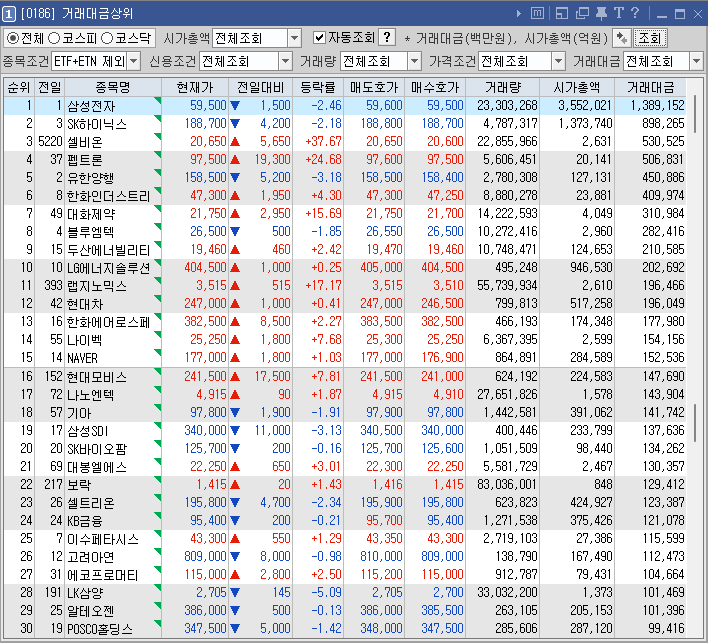Viewport: 708px width, 643px height.
Task: Sort by the 시가총액 column header
Action: pos(577,87)
